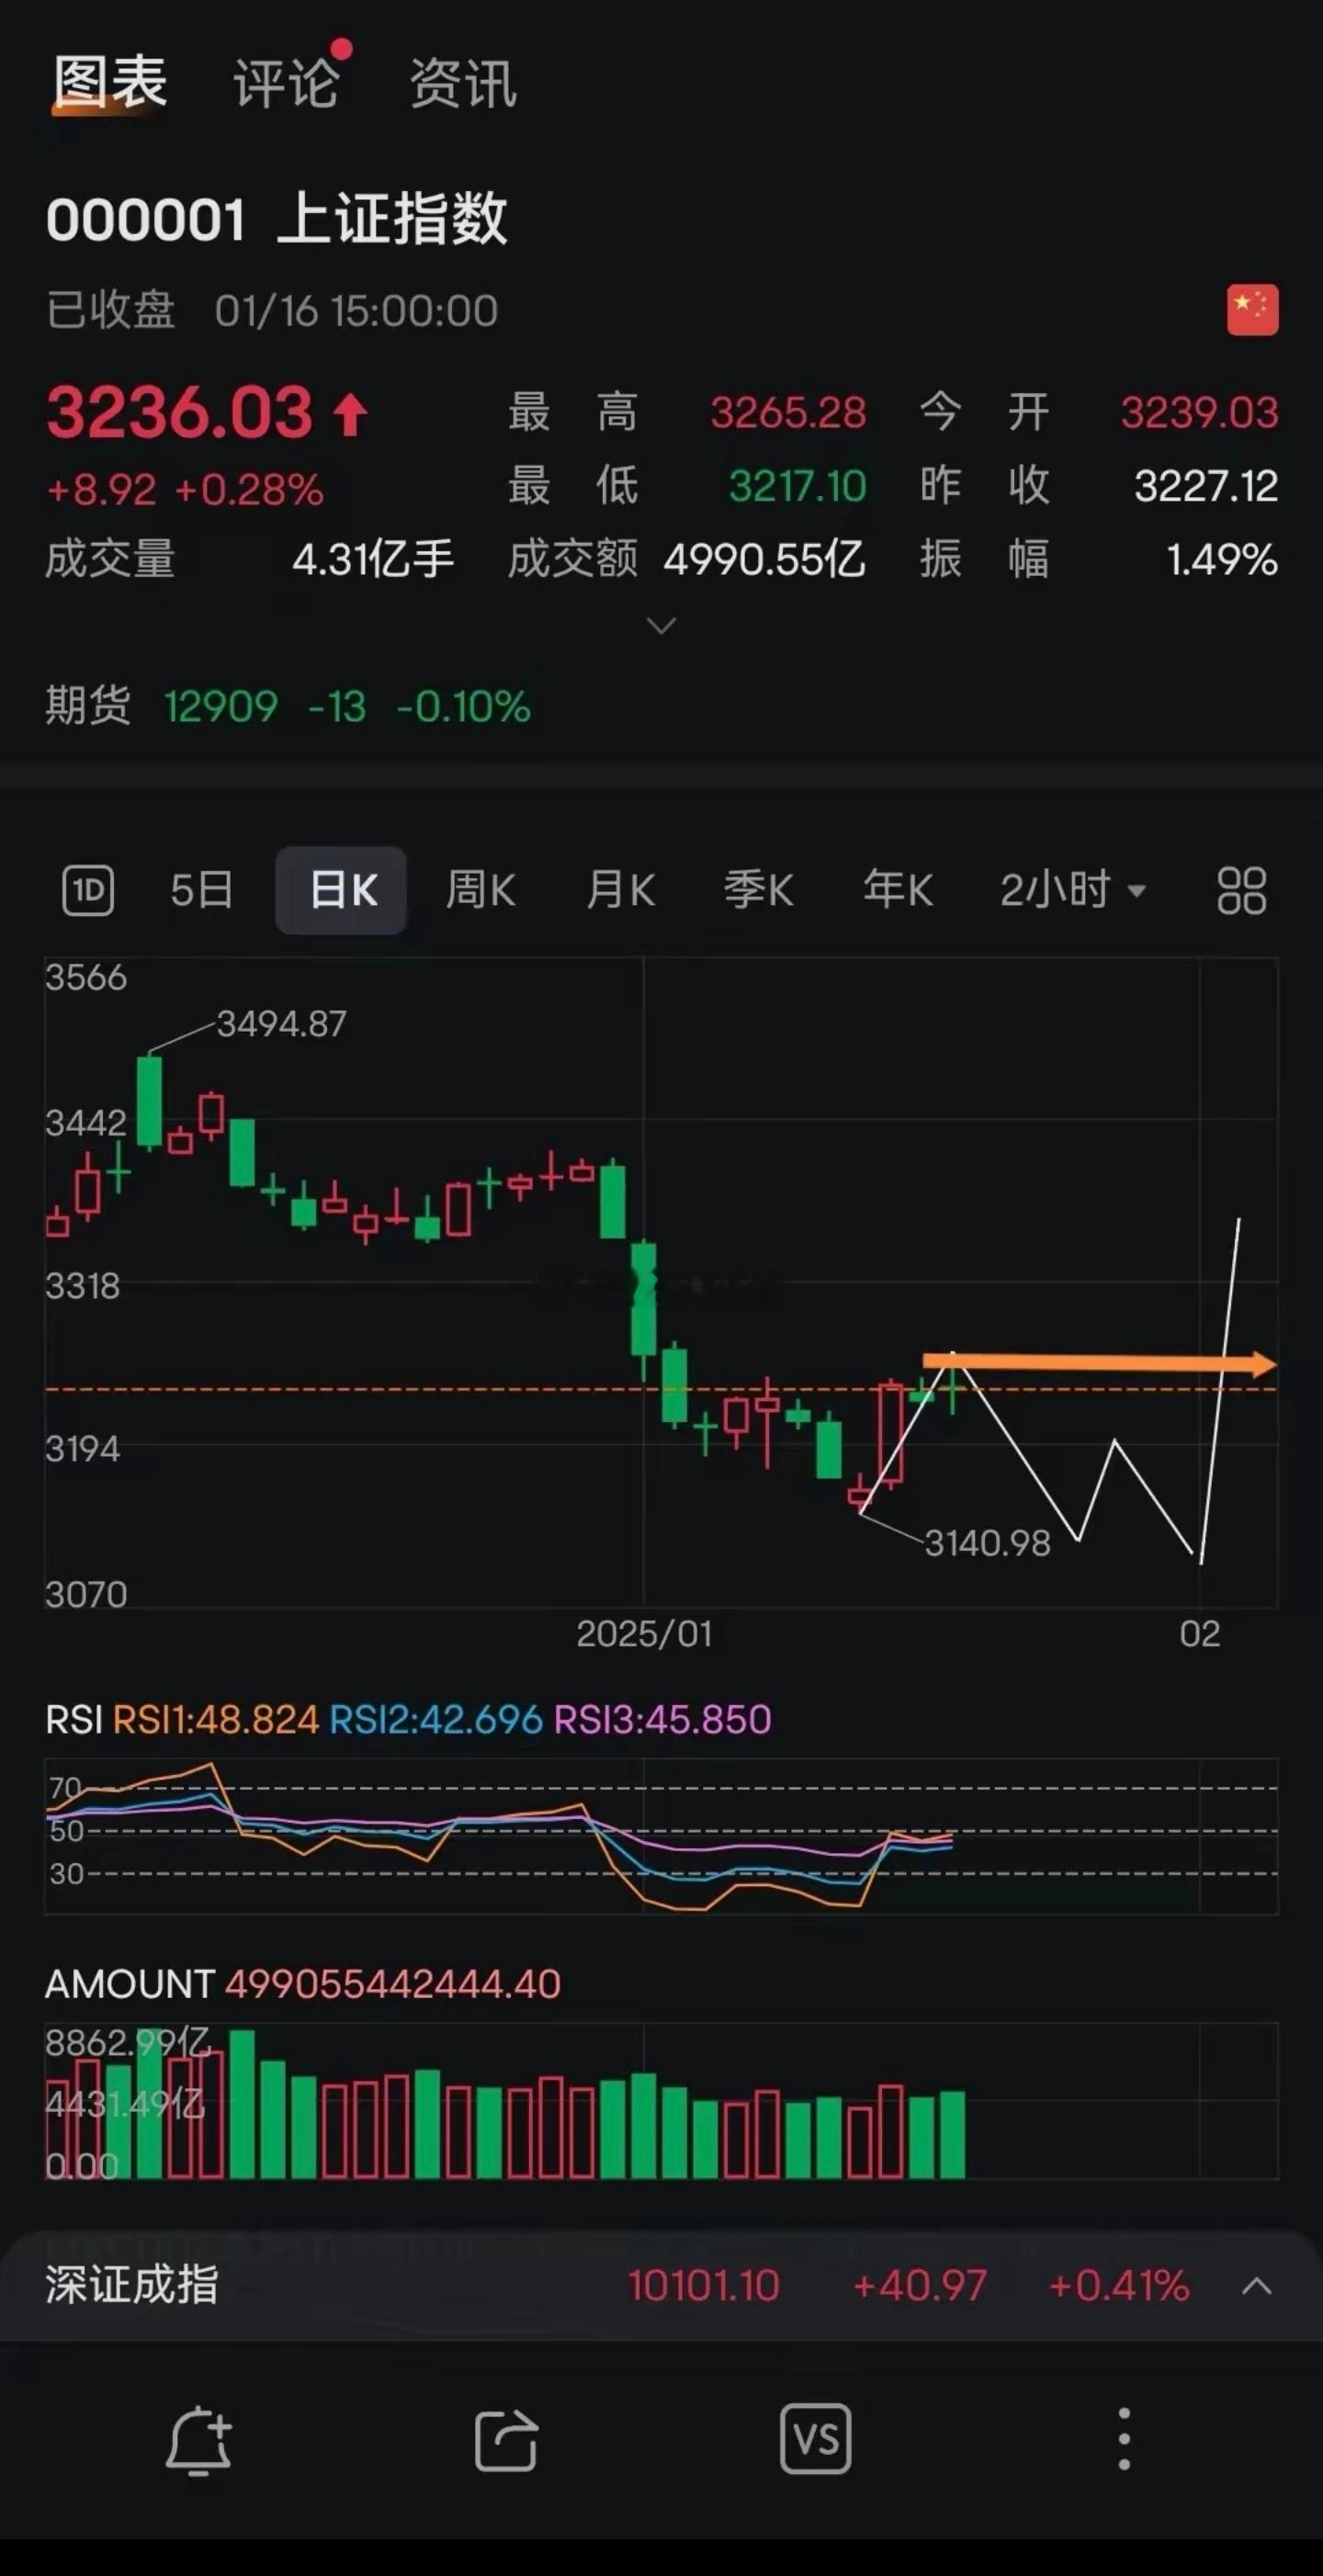Open the chart layout grid icon
Viewport: 1323px width, 2576px height.
pos(1242,890)
